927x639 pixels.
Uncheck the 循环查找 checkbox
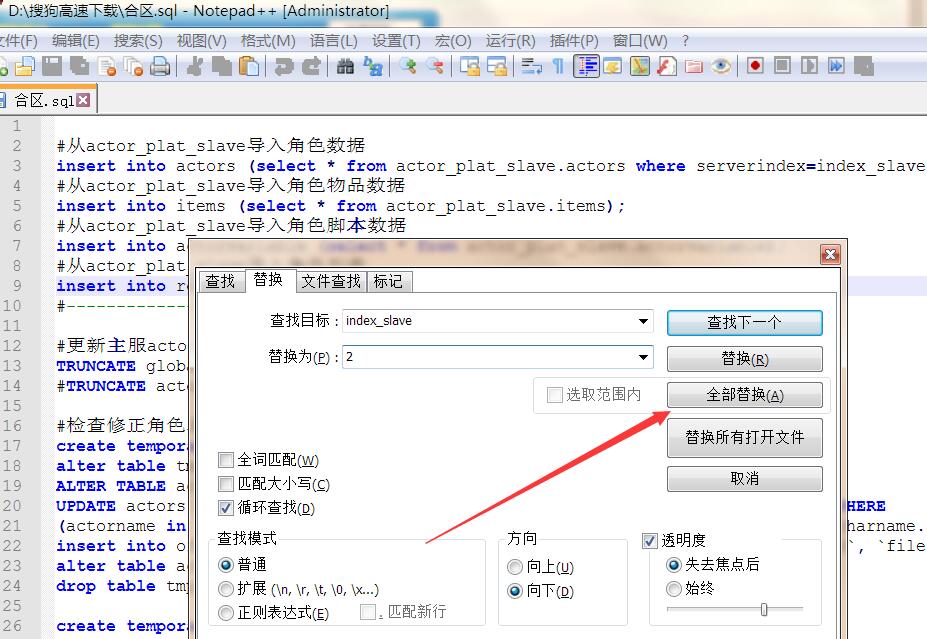[226, 508]
